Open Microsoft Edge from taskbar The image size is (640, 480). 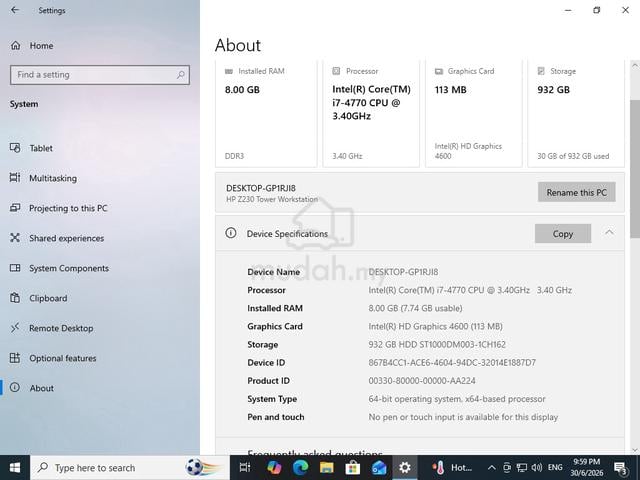pyautogui.click(x=300, y=467)
